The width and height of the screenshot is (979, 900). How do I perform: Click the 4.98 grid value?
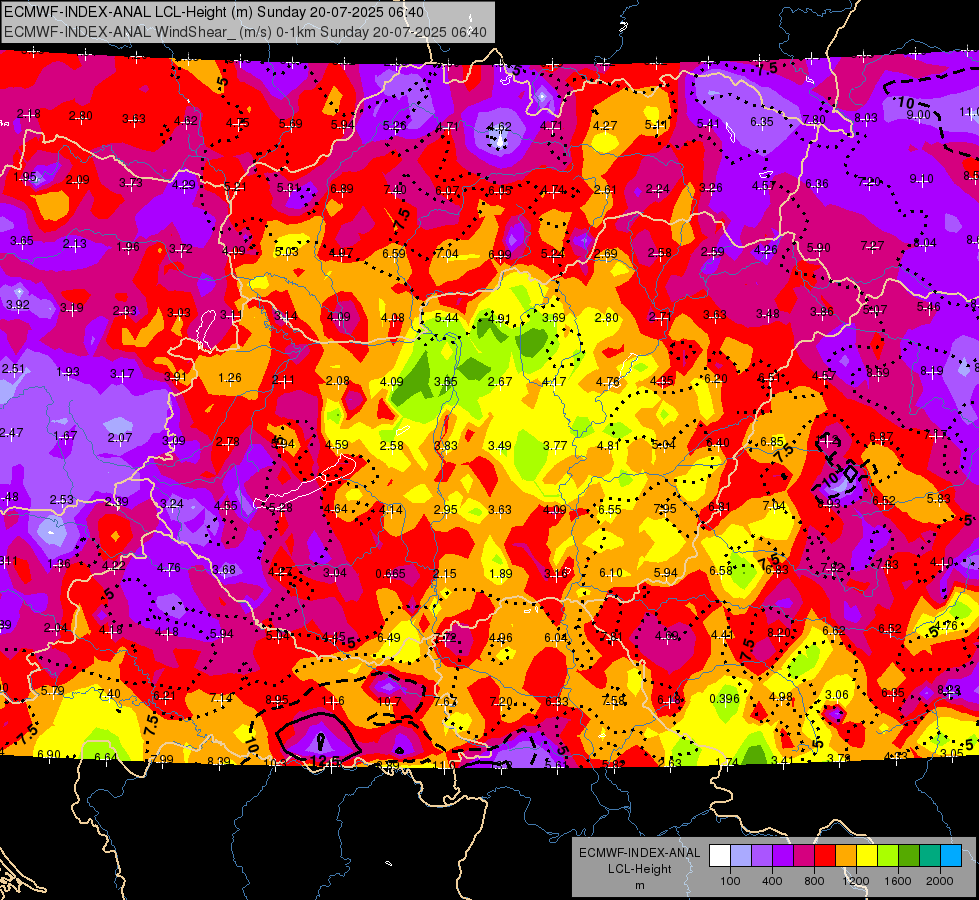pyautogui.click(x=780, y=697)
